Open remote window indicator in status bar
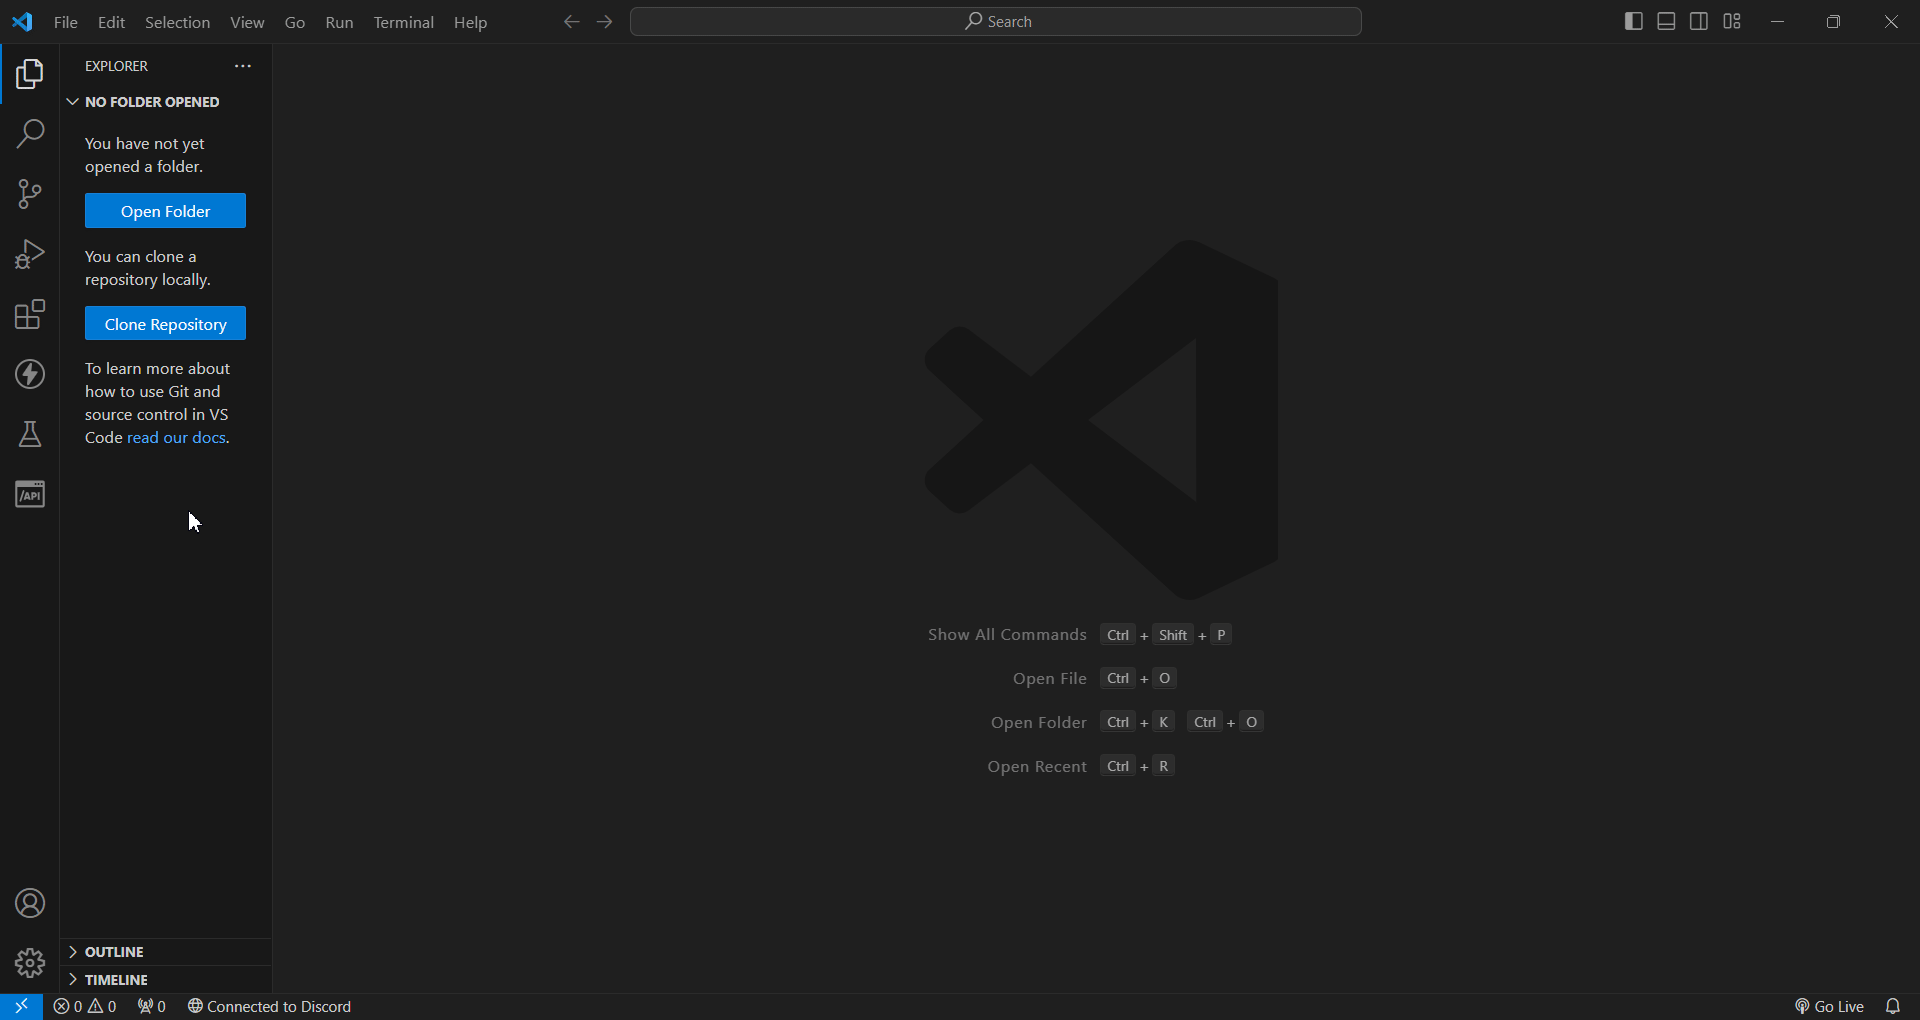Screen dimensions: 1920x1020 21,1006
